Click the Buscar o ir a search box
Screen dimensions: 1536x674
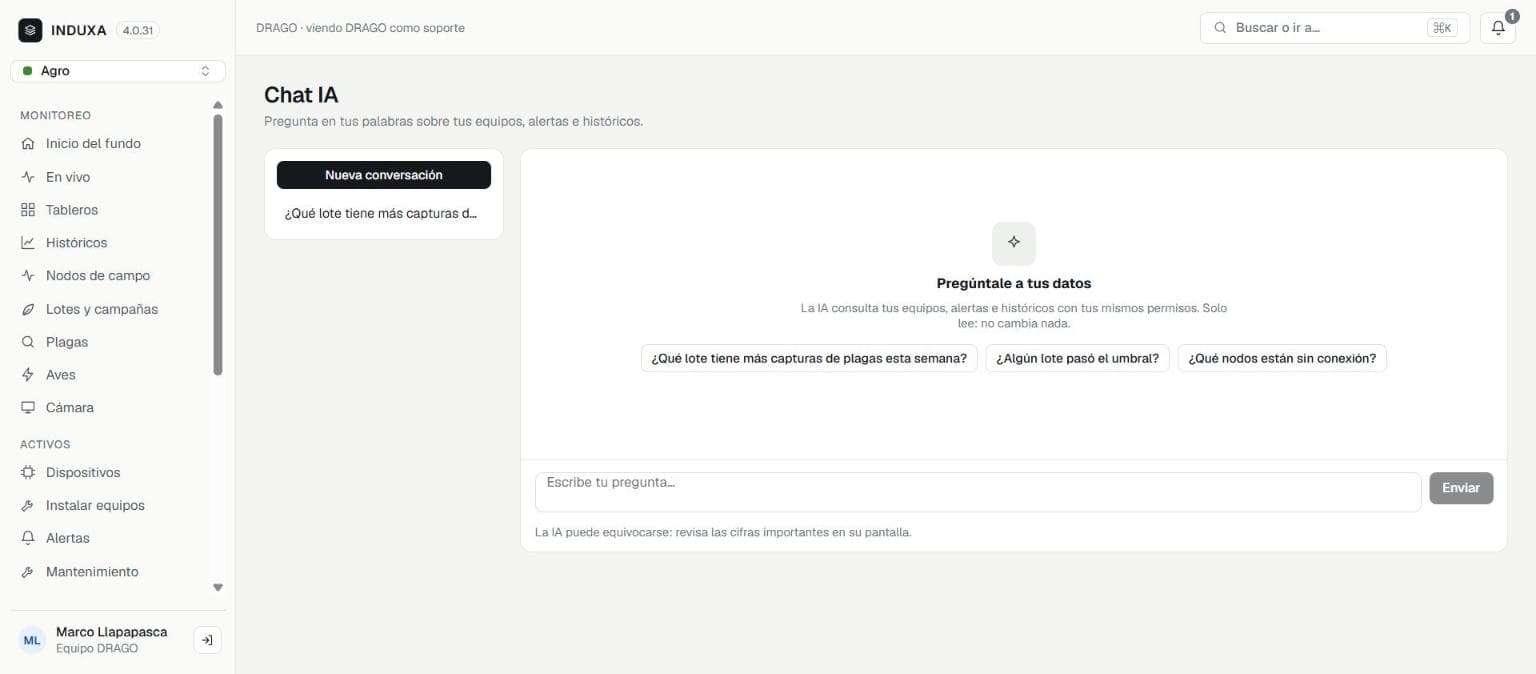click(1335, 28)
